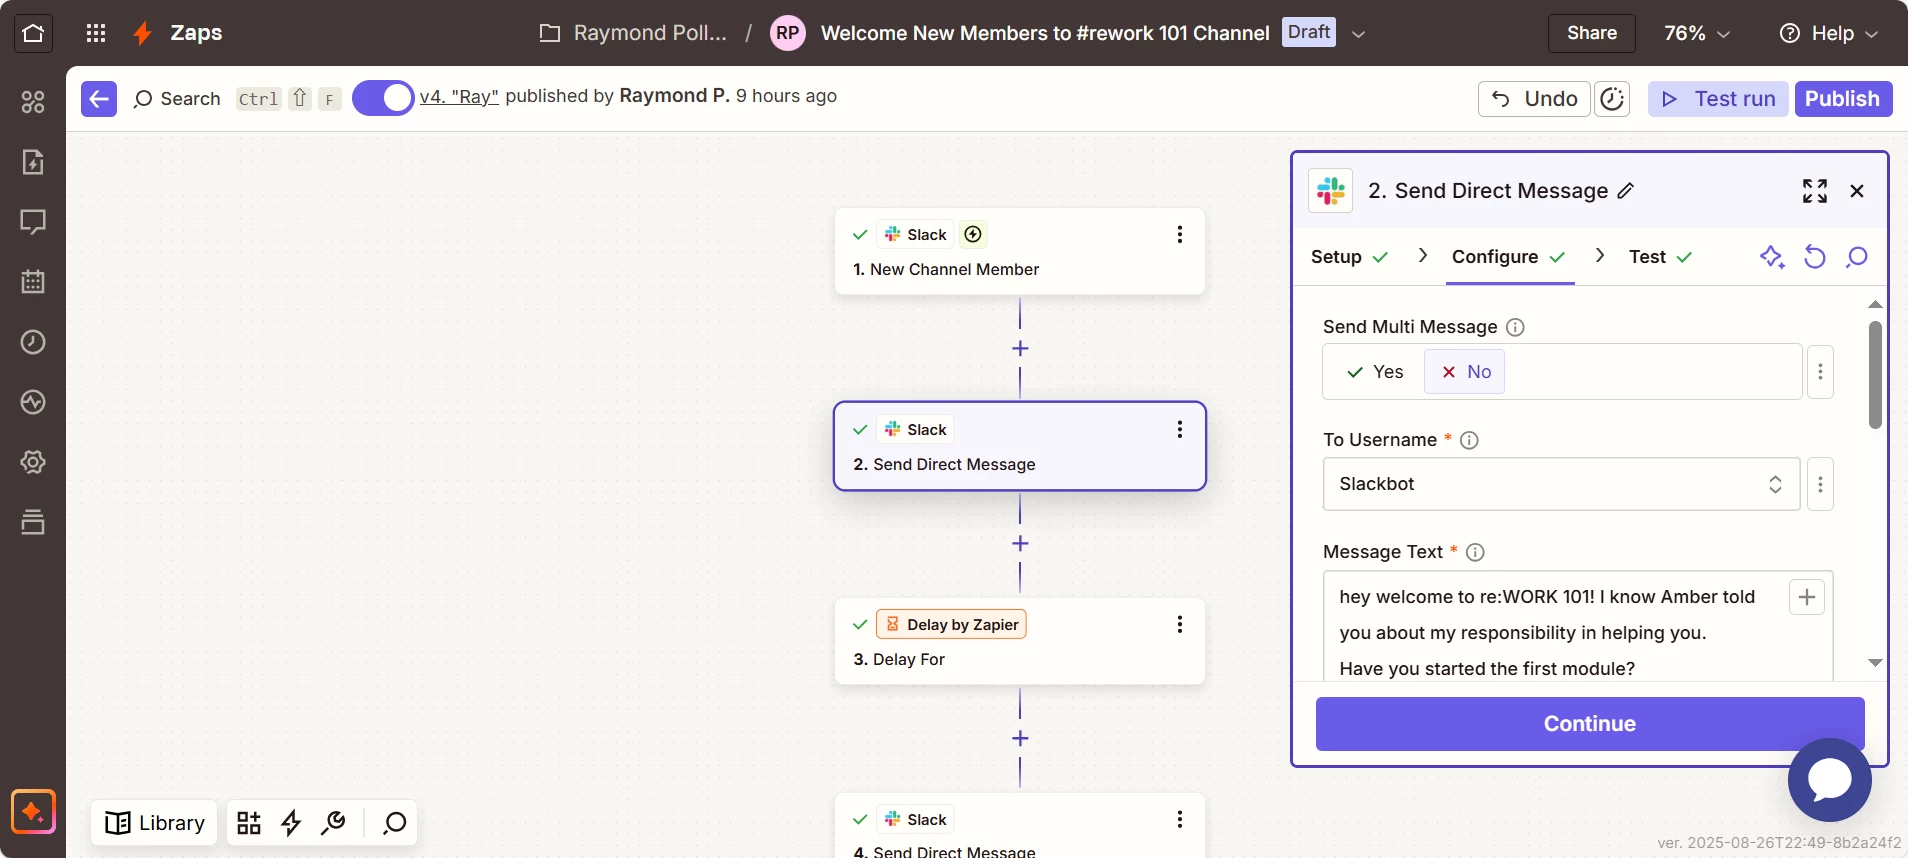Open the Help menu

pos(1829,33)
